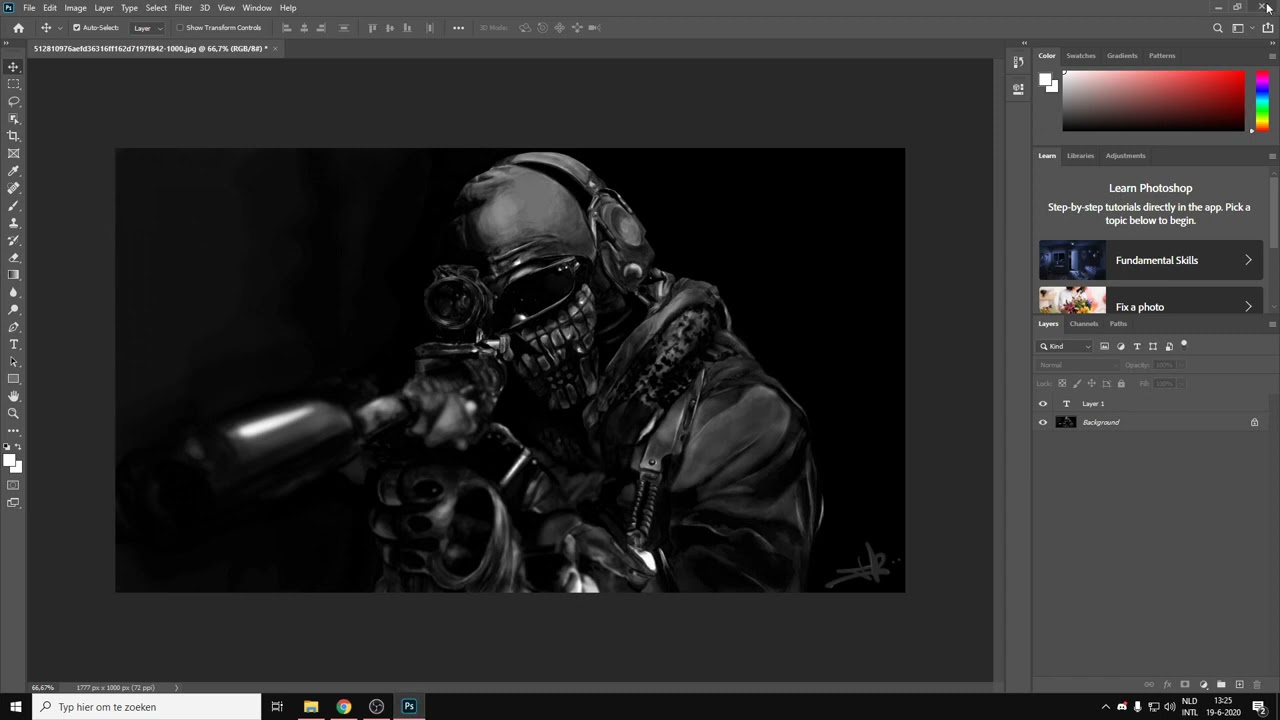Pick a color in the Color panel field
Screen dimensions: 1280x720
(1153, 101)
